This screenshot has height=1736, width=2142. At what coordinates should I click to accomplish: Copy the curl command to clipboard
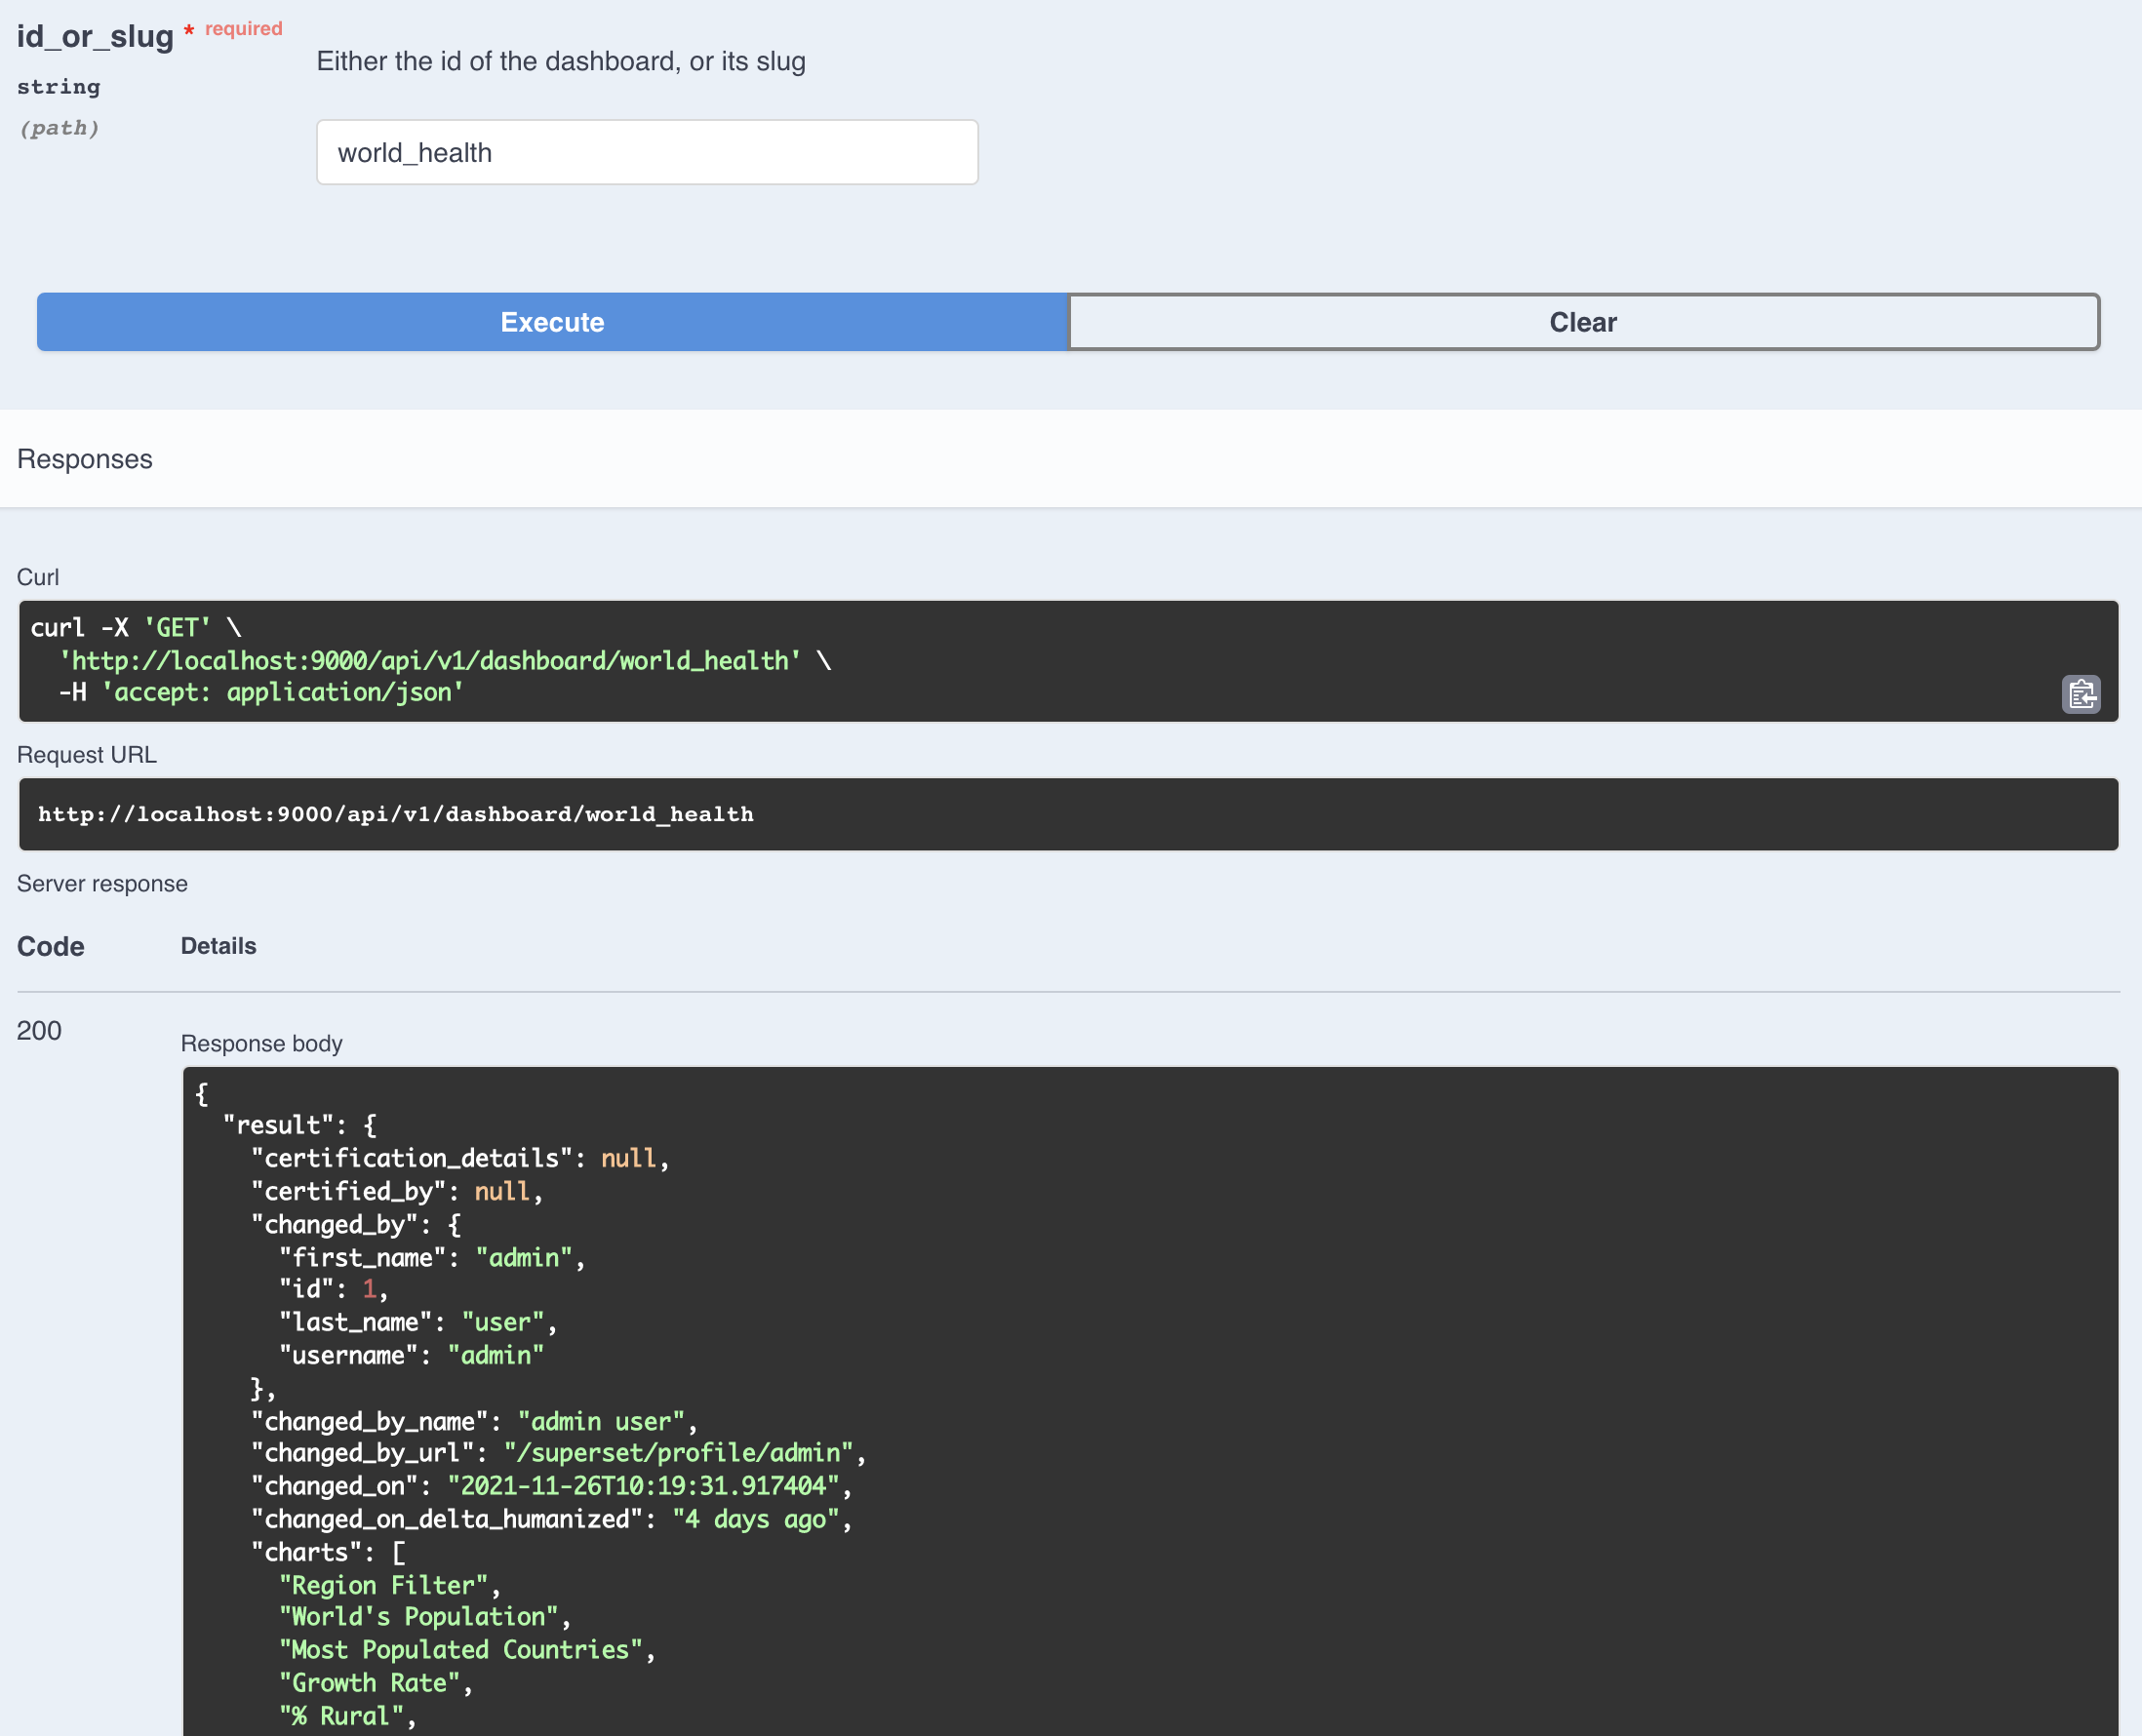coord(2080,694)
